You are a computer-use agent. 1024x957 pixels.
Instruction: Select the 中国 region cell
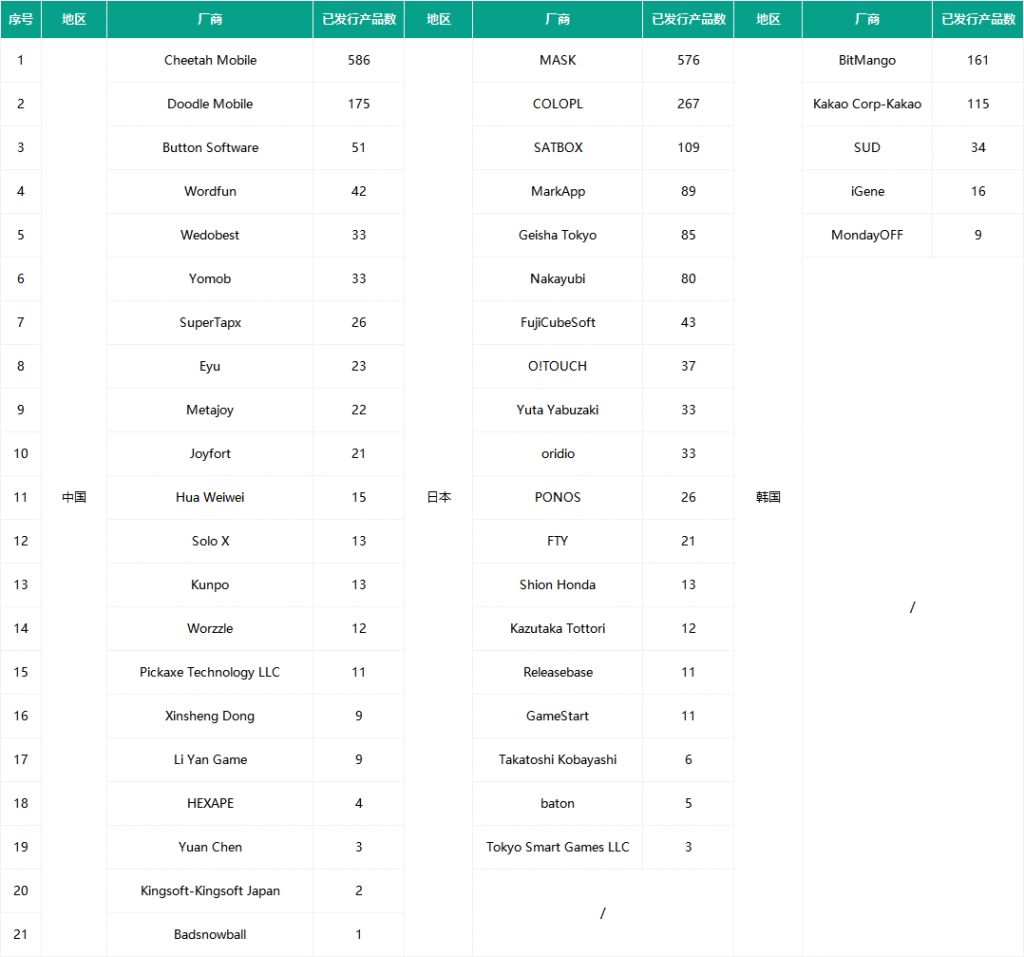74,497
